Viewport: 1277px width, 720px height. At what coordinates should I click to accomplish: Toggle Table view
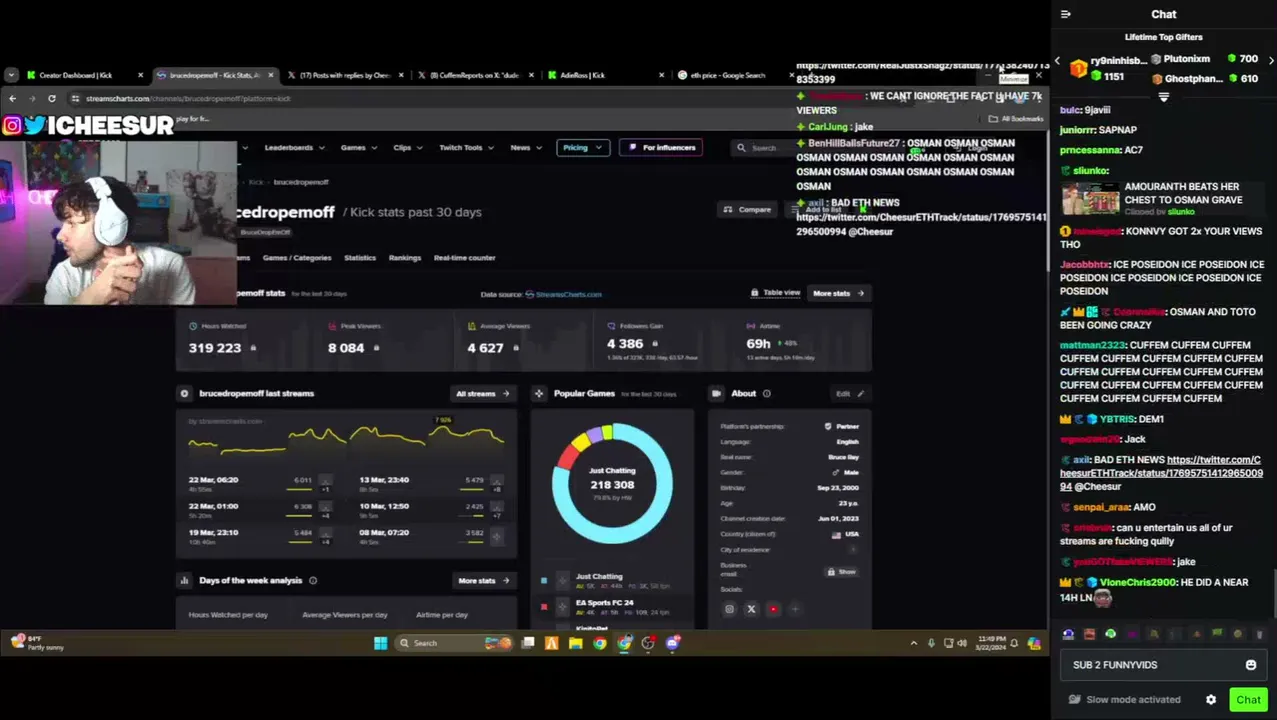(775, 293)
